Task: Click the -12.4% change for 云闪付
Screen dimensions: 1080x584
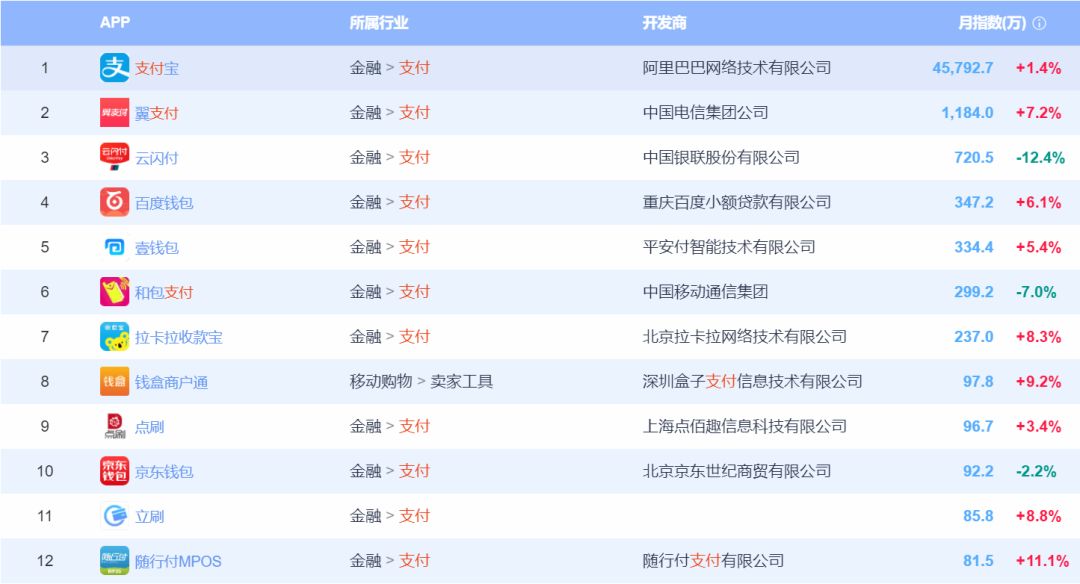Action: [x=1041, y=157]
